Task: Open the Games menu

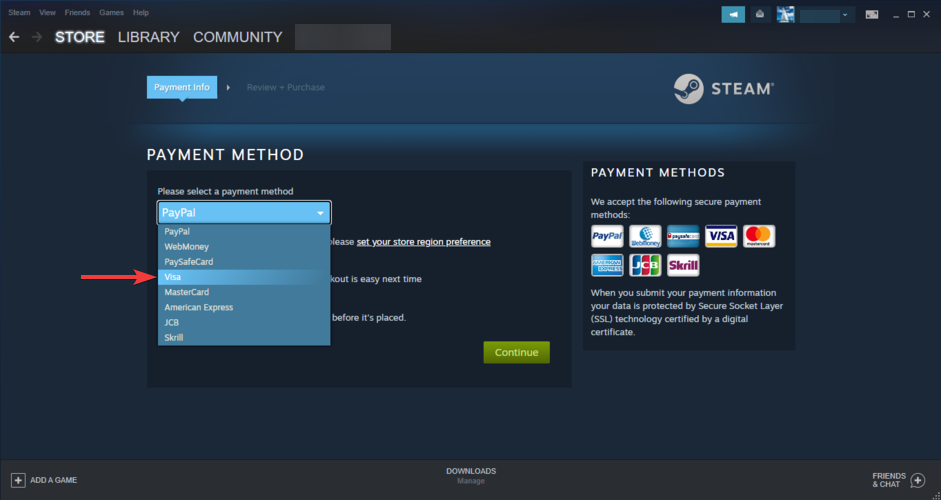Action: click(112, 13)
